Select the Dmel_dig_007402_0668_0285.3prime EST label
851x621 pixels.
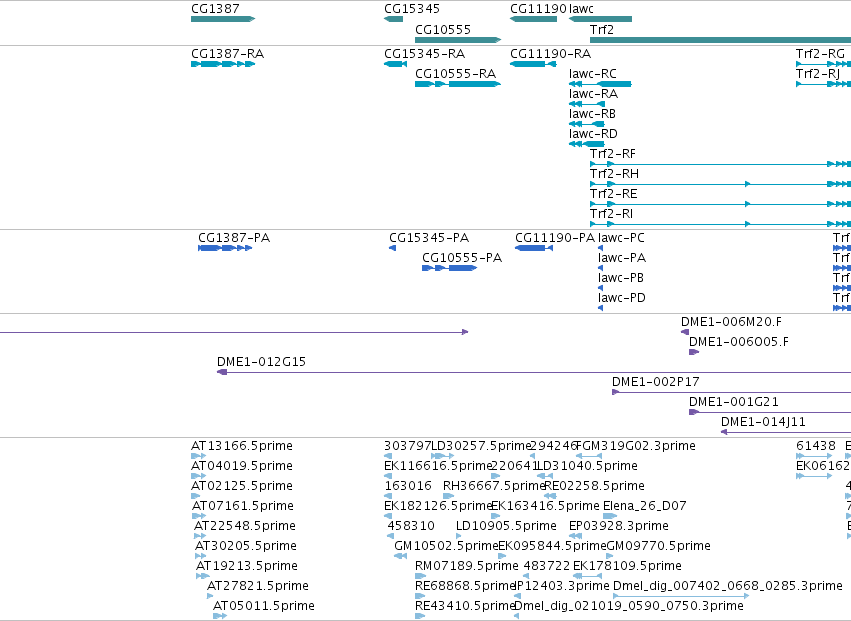click(728, 587)
